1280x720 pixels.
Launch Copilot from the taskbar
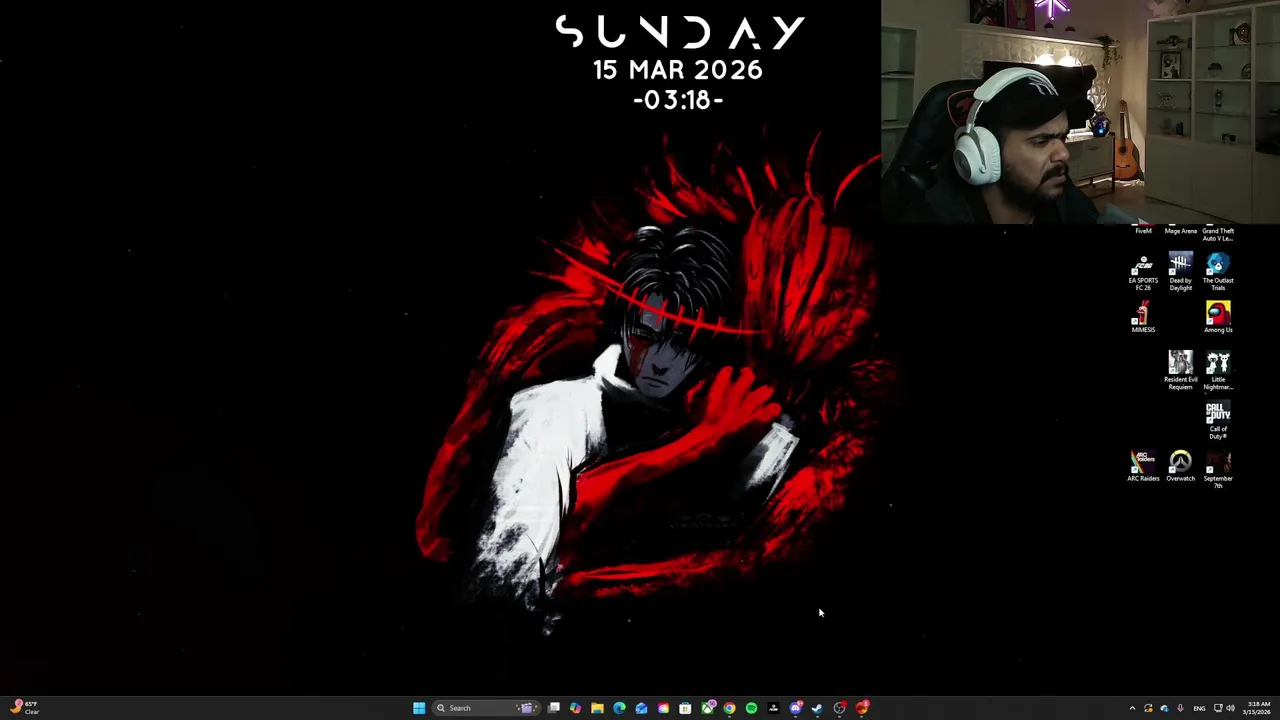pos(575,708)
